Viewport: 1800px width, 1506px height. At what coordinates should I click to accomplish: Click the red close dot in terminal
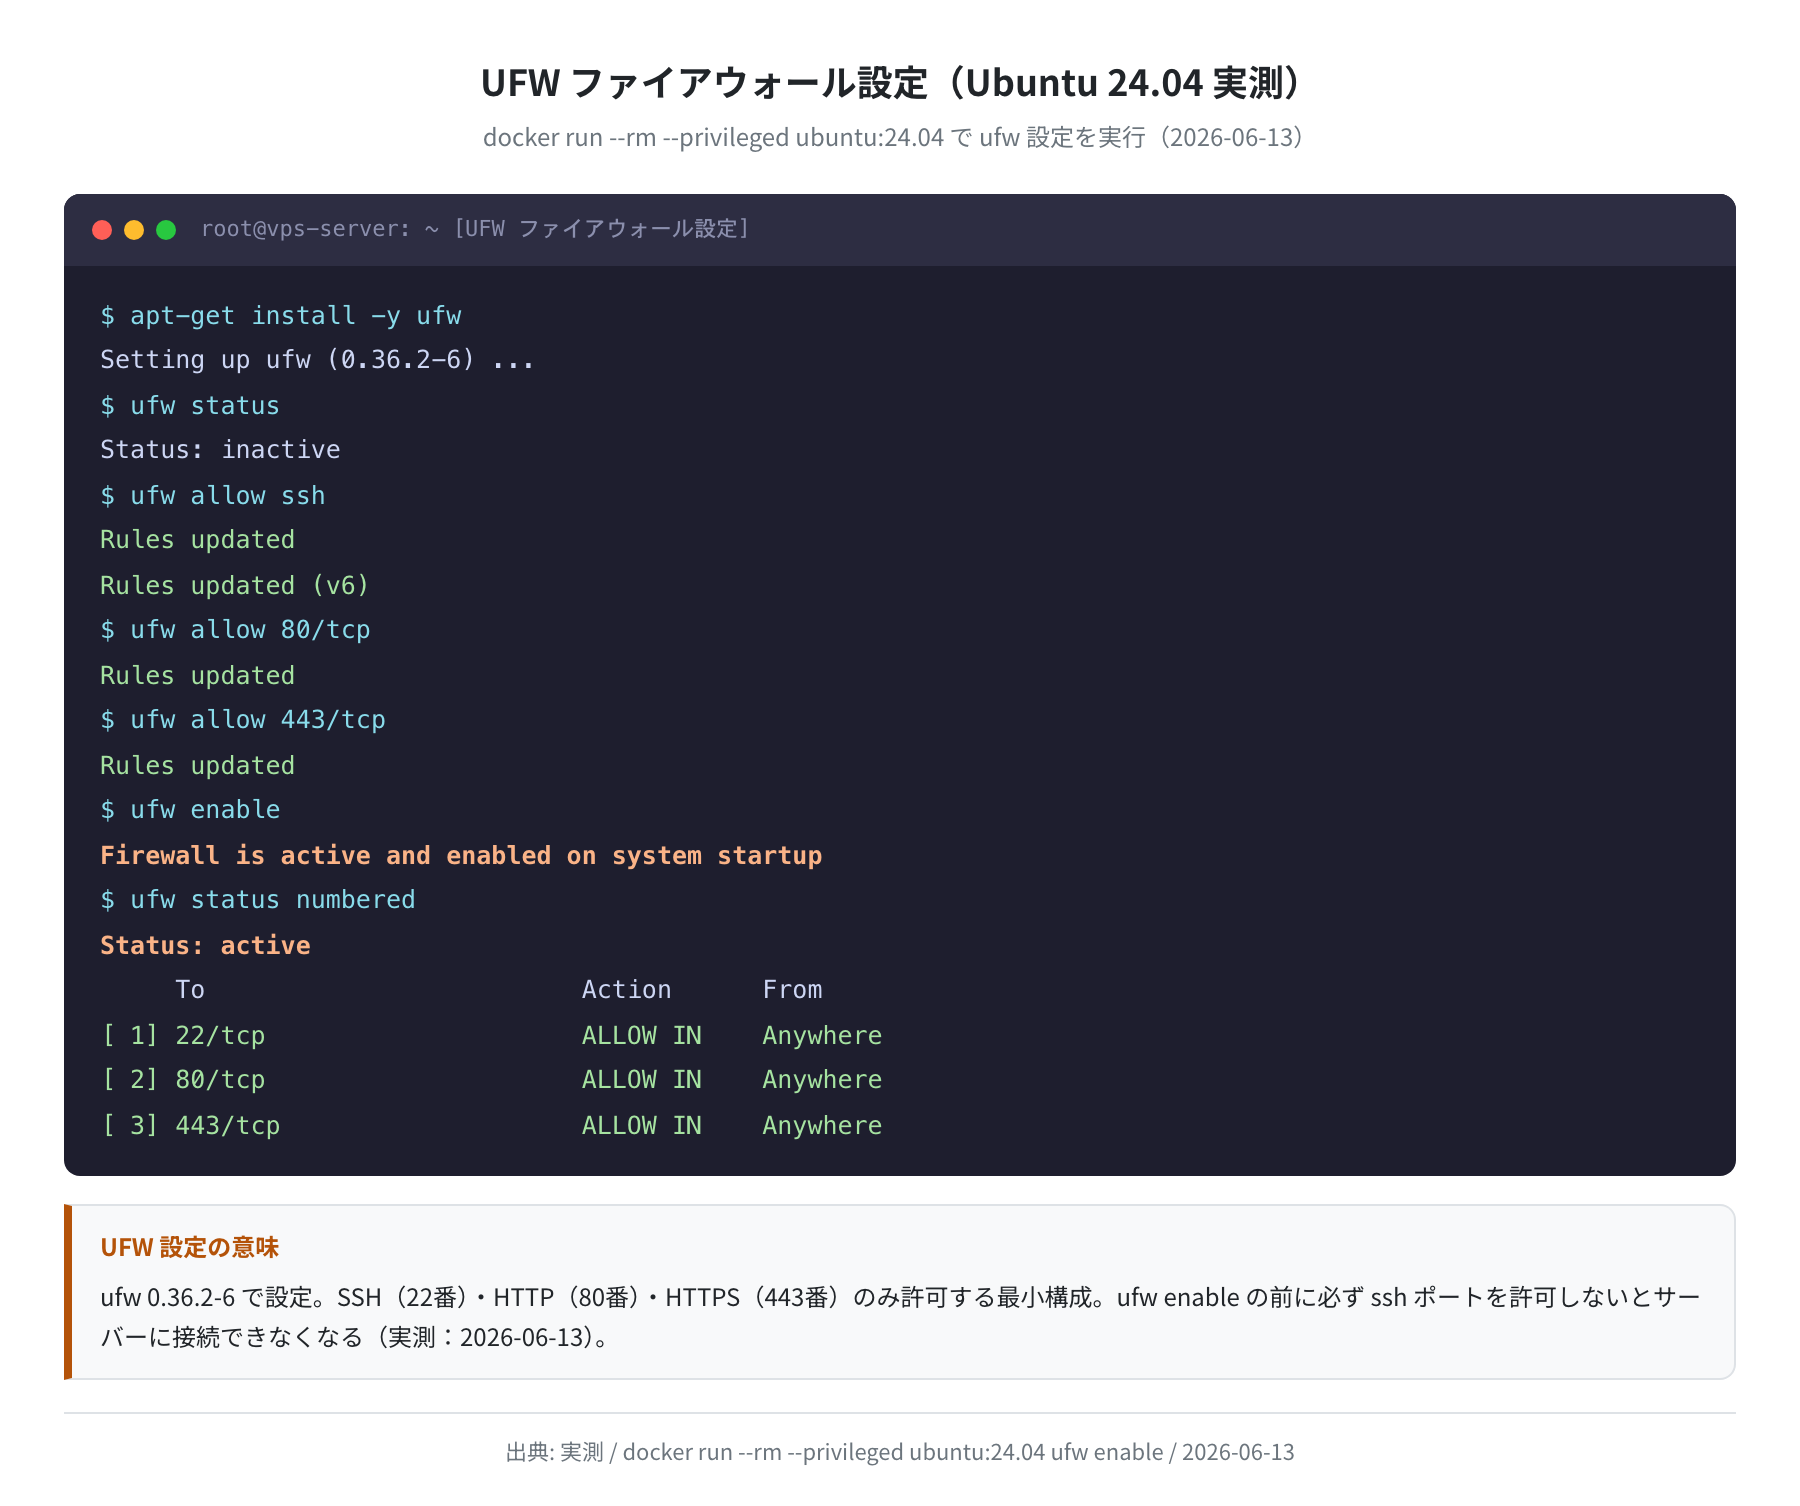[102, 230]
